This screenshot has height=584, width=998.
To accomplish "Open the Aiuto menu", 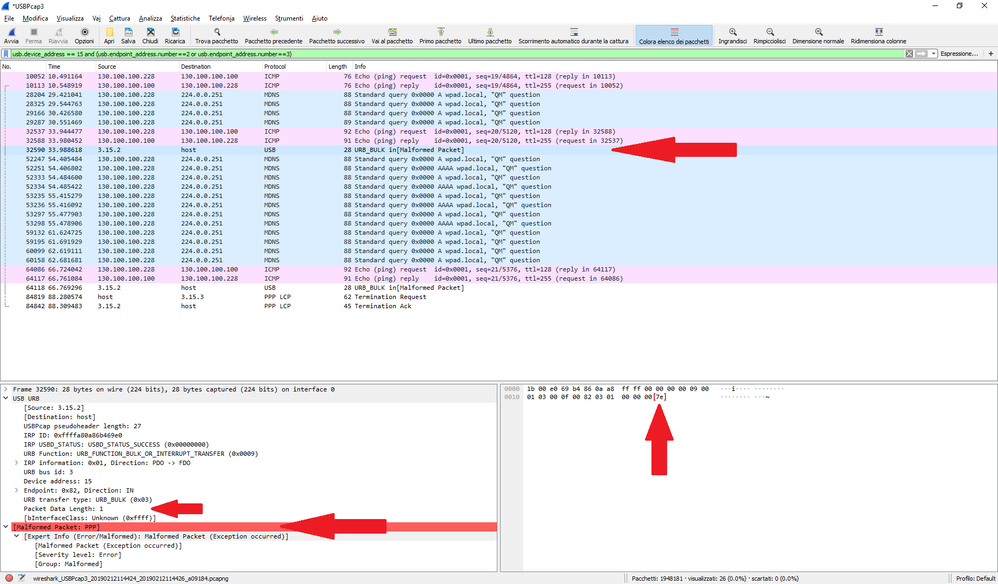I will [320, 18].
